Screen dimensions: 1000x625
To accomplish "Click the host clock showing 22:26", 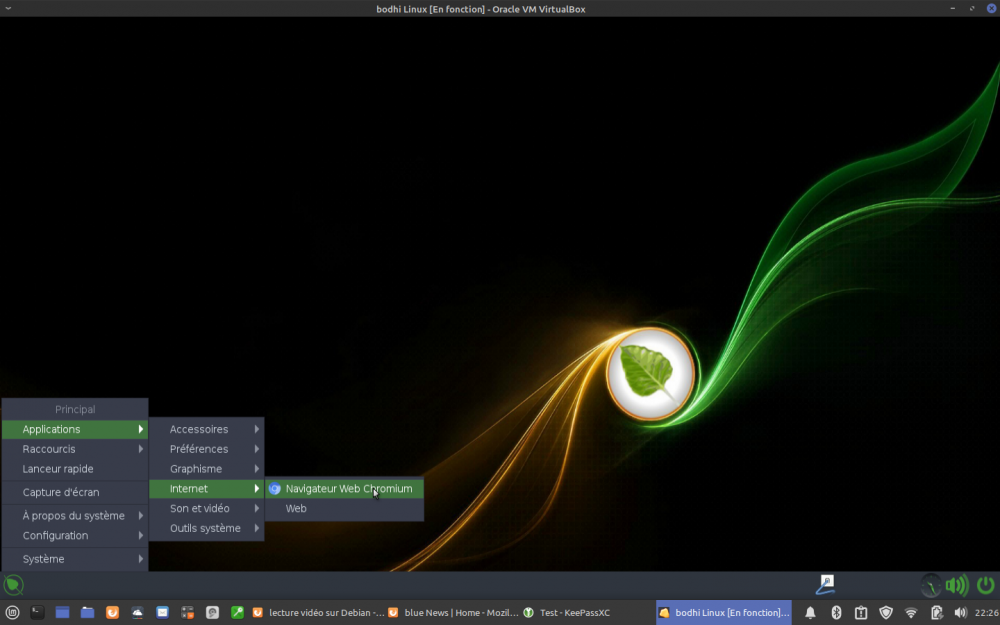I will (x=985, y=612).
